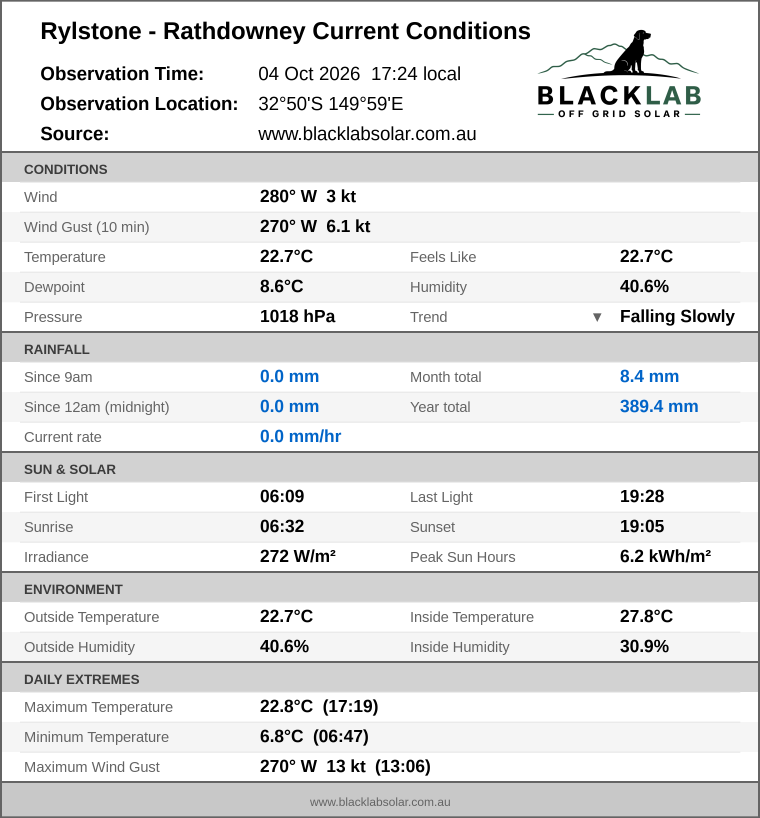The width and height of the screenshot is (760, 818).
Task: Select the Maximum Temperature value '22.8°C (17:19)'
Action: click(x=319, y=706)
